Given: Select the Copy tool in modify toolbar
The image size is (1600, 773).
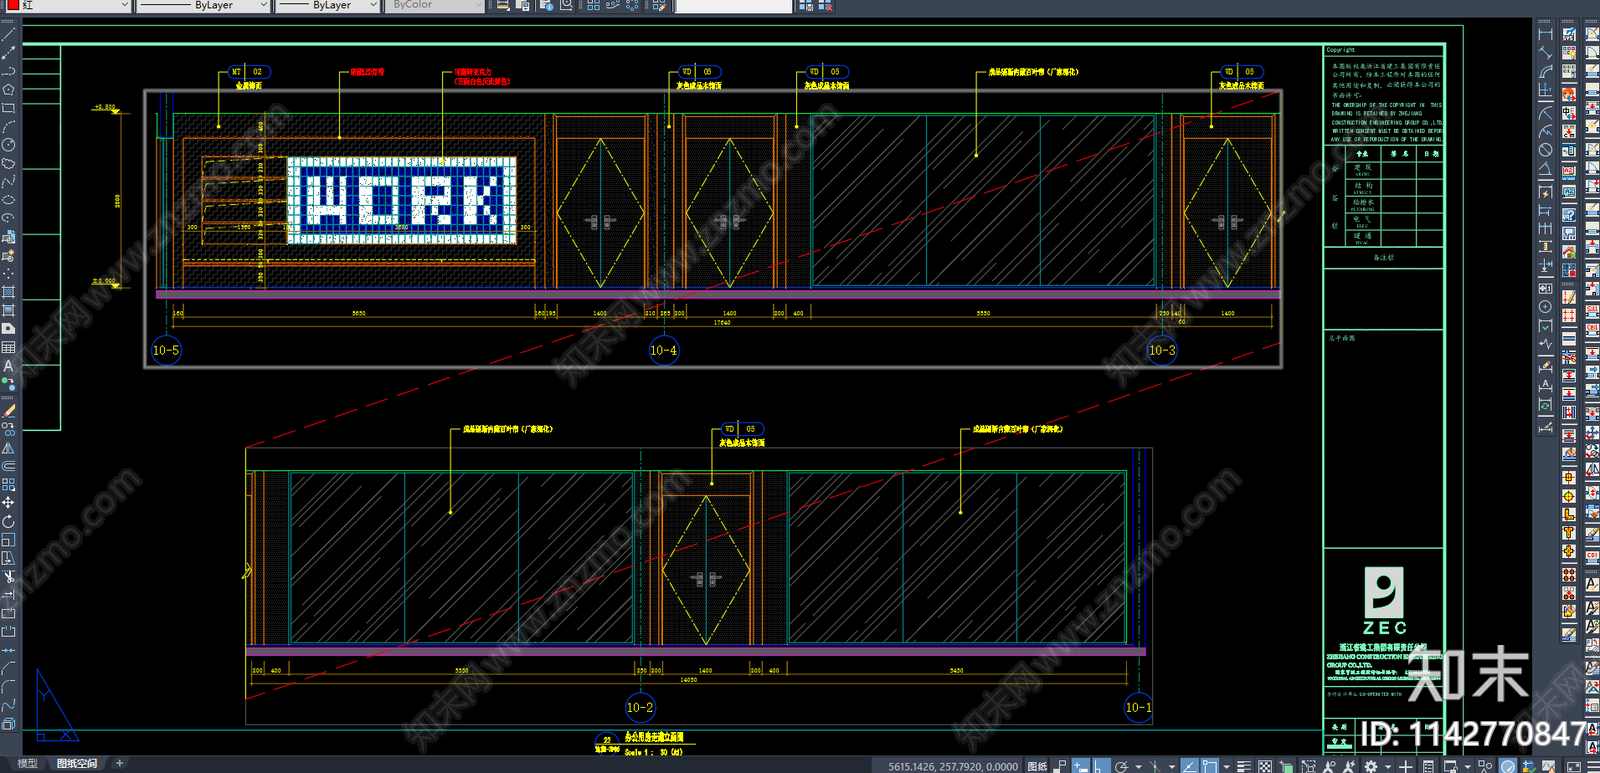Looking at the screenshot, I should pyautogui.click(x=8, y=427).
